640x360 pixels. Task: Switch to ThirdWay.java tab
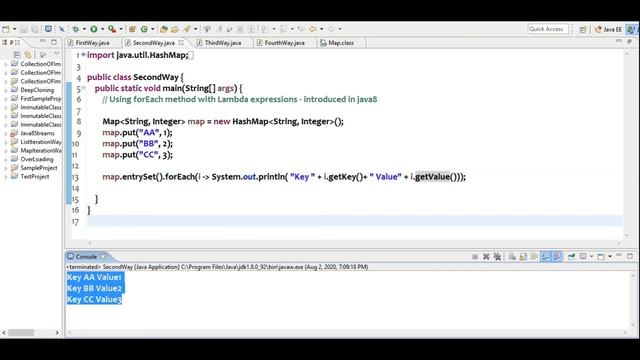(x=223, y=42)
